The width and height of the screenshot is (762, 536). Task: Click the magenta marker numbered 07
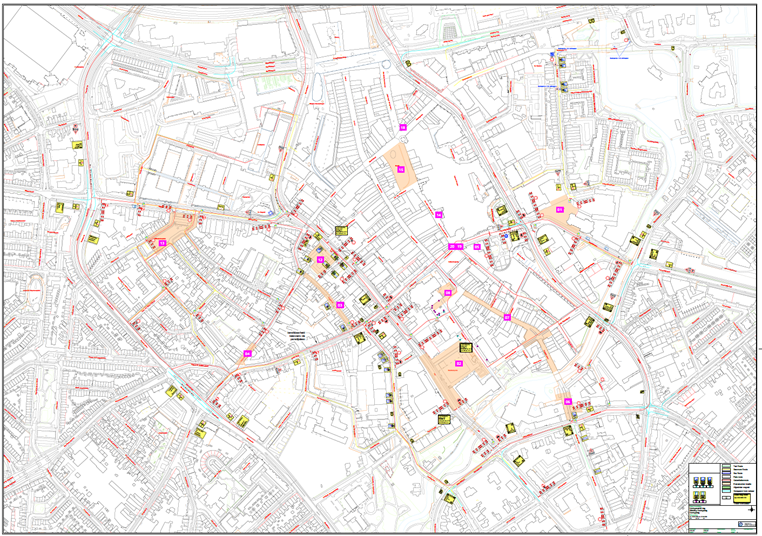507,318
